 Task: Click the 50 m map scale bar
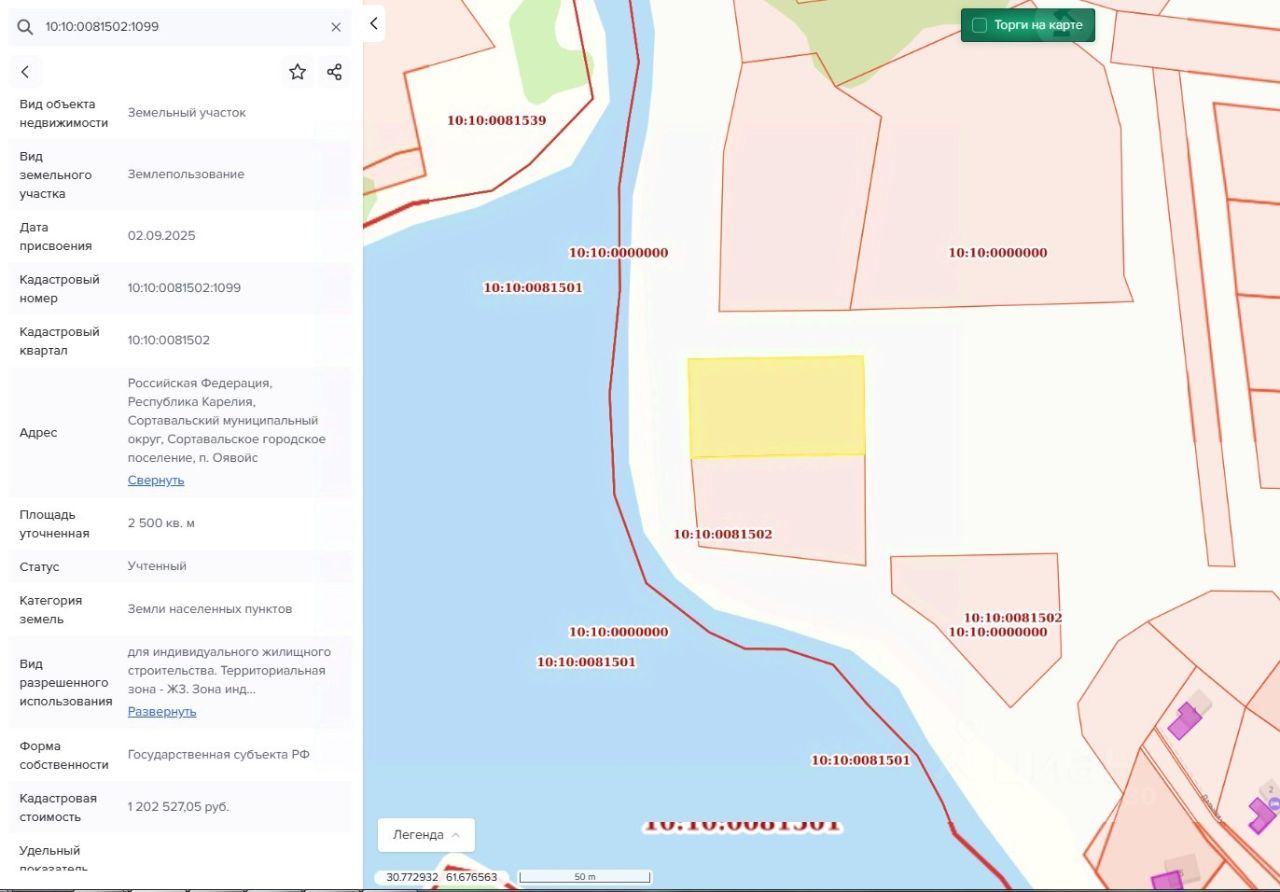[585, 877]
